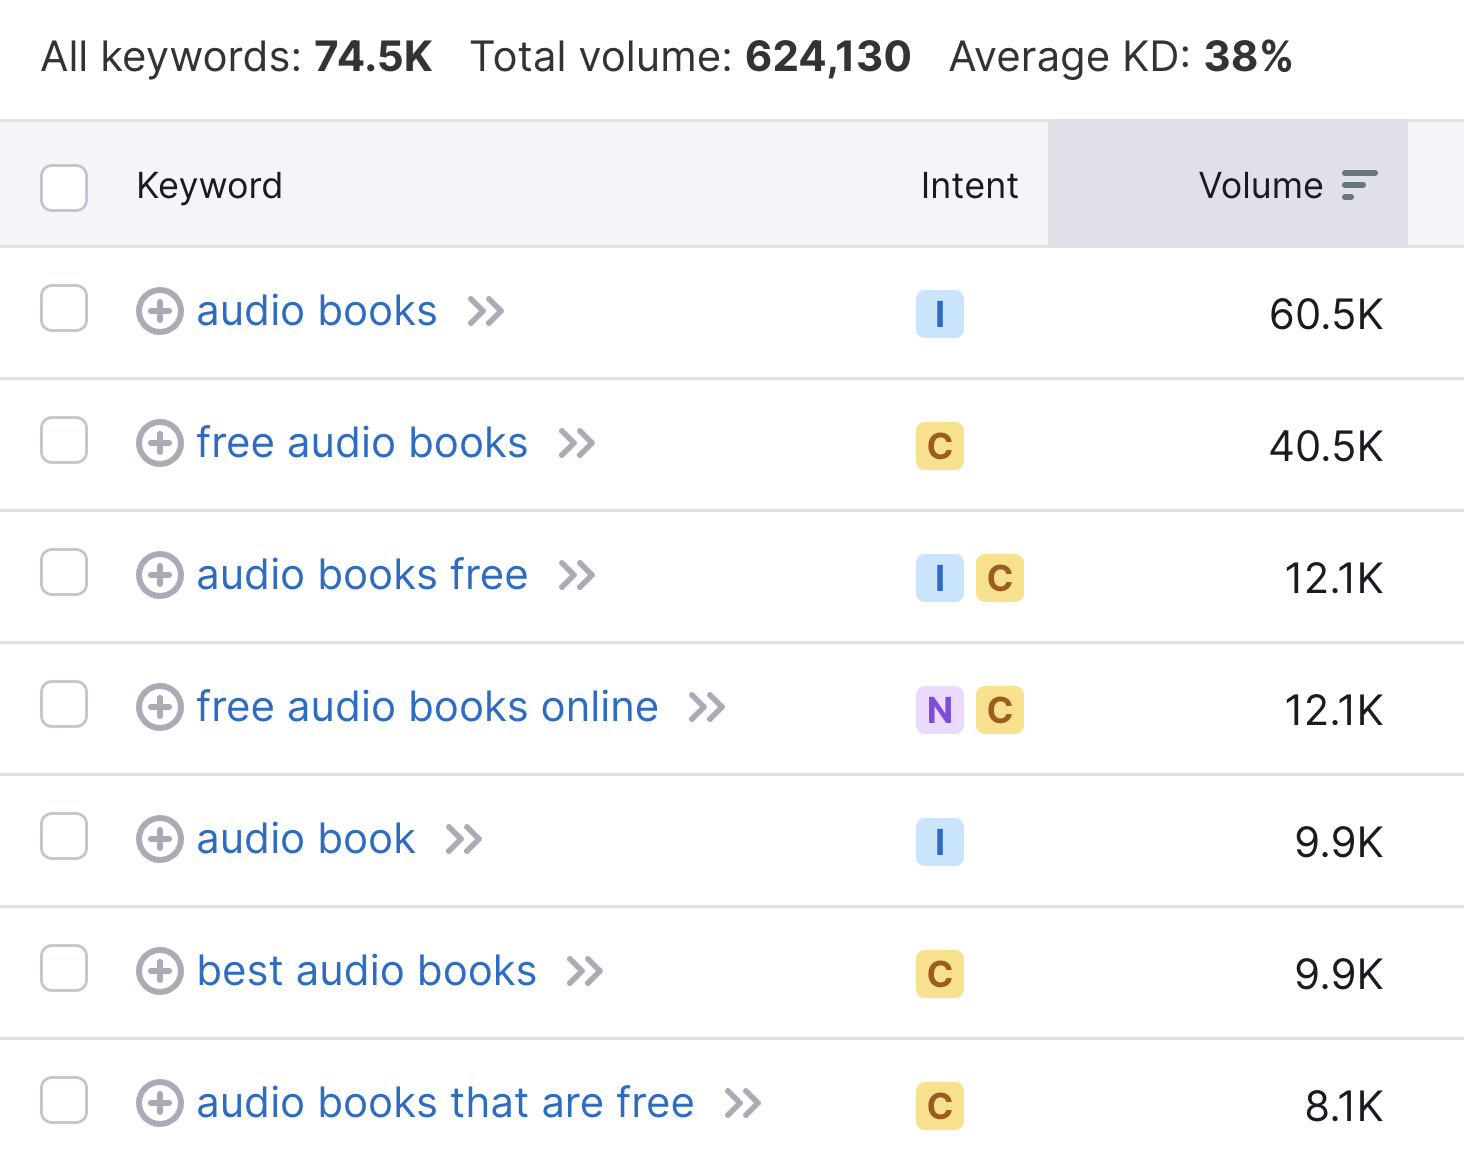Screen dimensions: 1464x1168
Task: Tick the select-all checkbox in the header
Action: 64,187
